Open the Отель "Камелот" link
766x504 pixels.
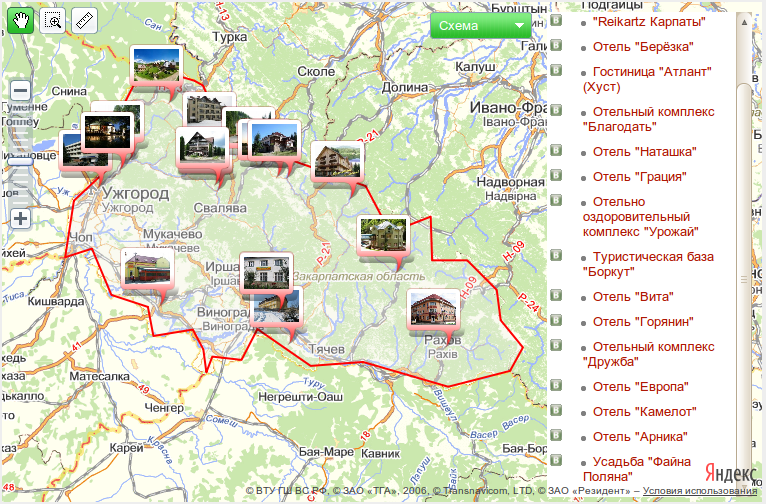click(x=645, y=412)
